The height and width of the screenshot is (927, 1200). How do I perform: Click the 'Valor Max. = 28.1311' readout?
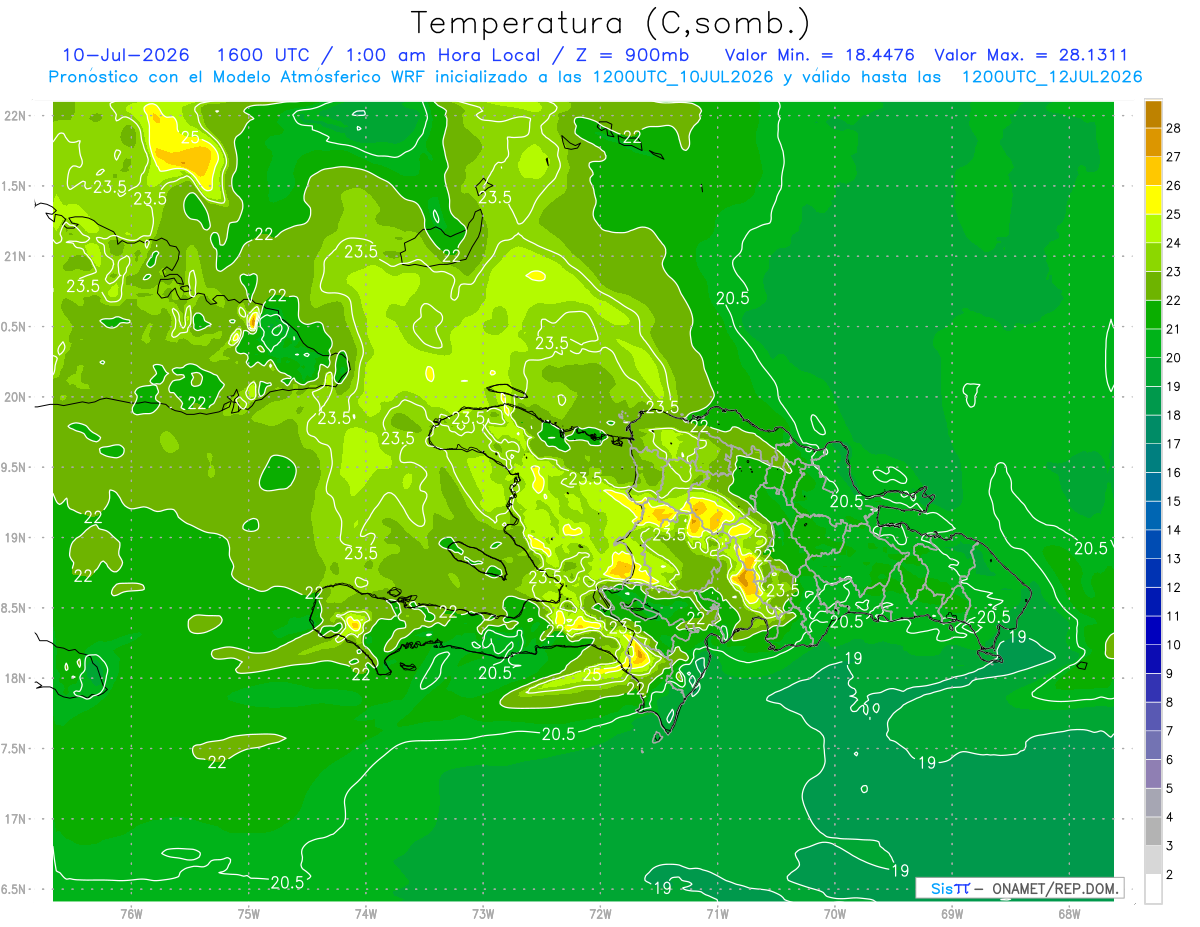[x=1031, y=55]
